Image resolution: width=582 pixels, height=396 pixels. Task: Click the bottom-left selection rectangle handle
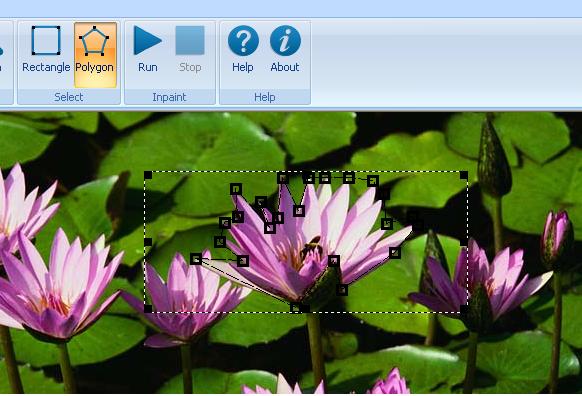pos(148,308)
